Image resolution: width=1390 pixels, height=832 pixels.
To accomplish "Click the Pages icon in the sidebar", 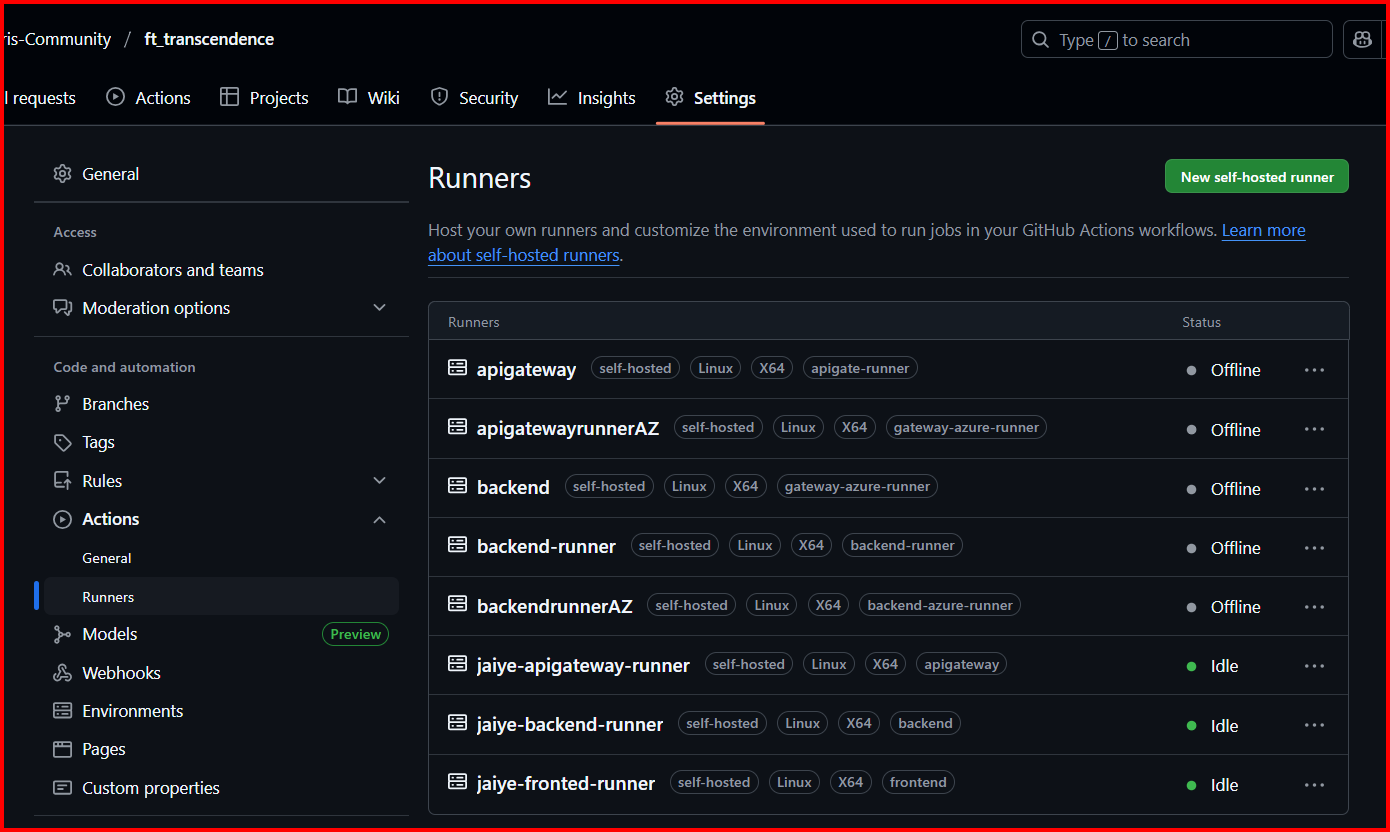I will click(x=63, y=749).
